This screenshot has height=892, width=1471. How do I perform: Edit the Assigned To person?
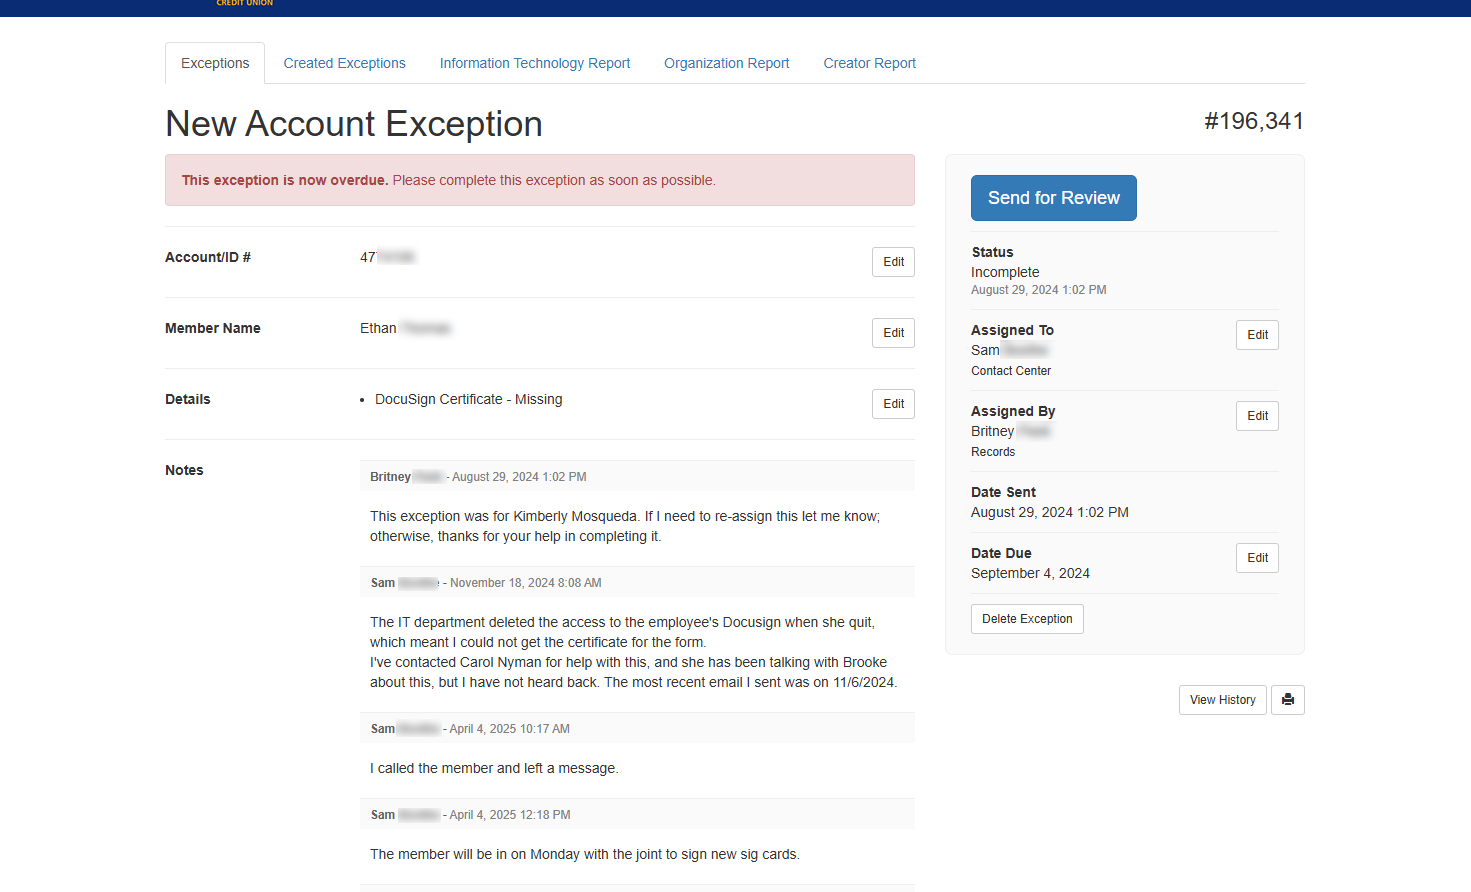click(1257, 335)
